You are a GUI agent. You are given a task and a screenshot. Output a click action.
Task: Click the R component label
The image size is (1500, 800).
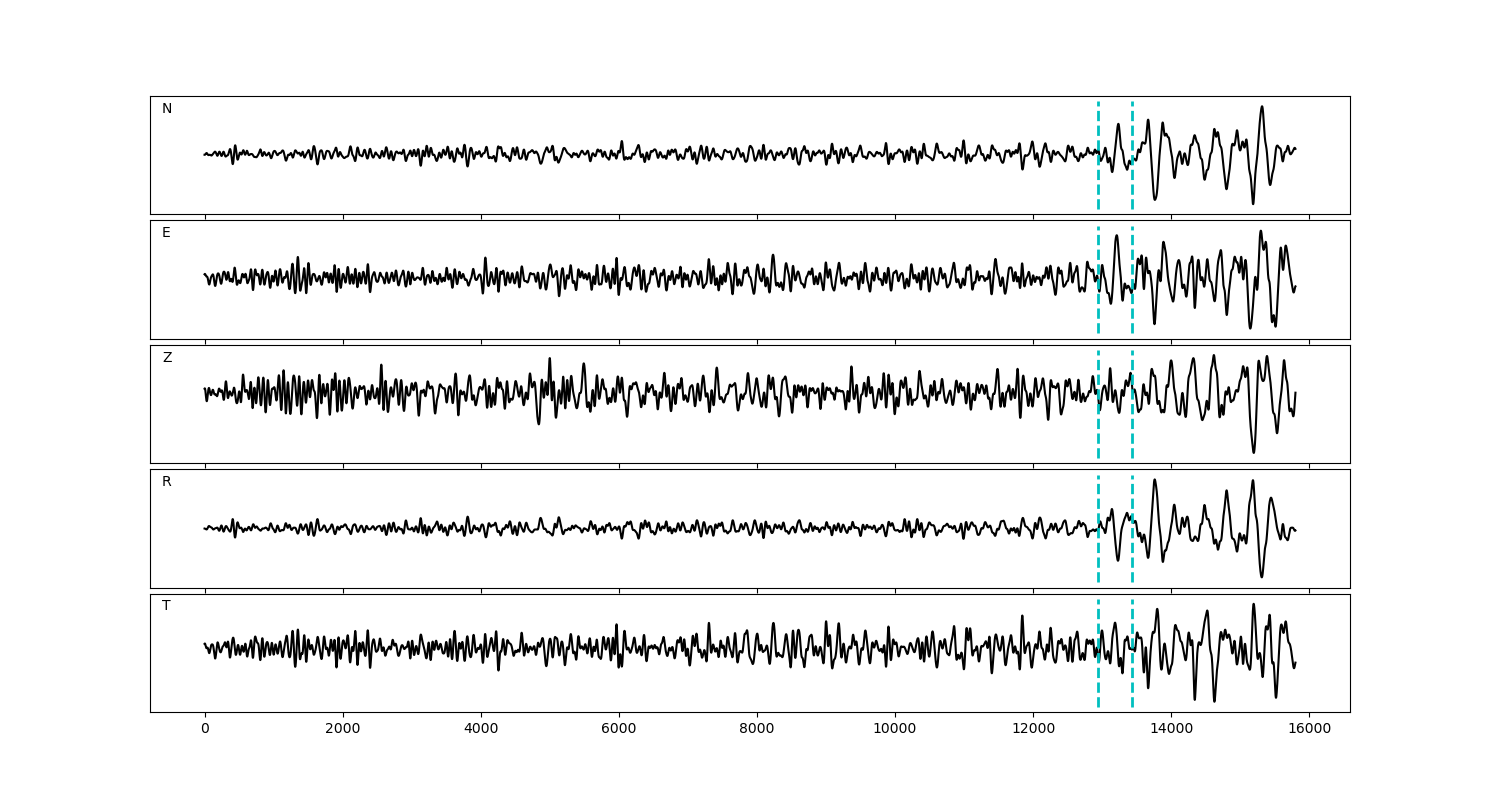167,482
